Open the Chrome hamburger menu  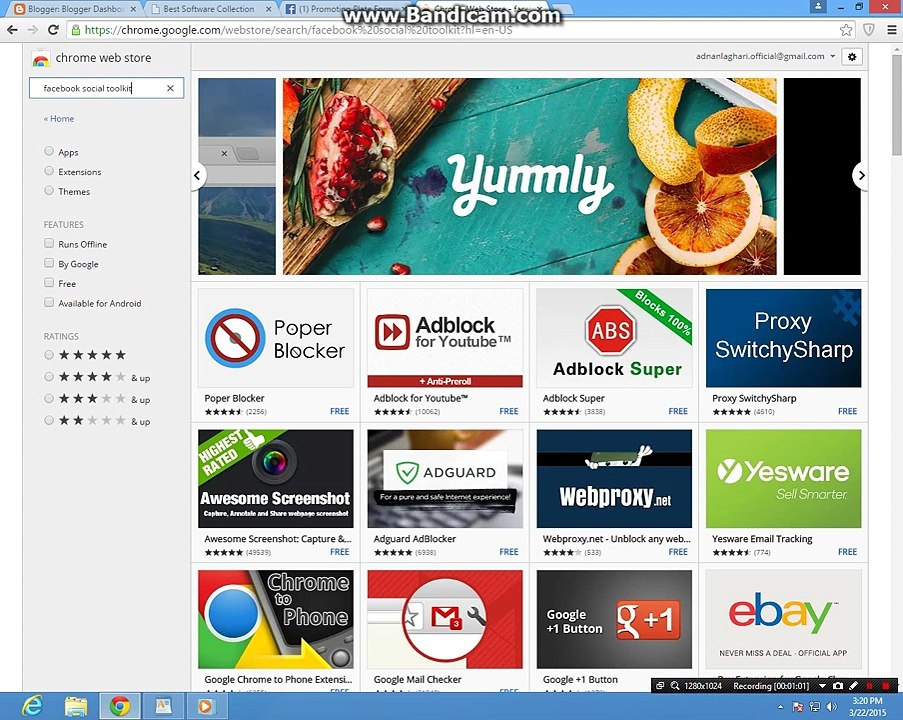click(x=891, y=30)
